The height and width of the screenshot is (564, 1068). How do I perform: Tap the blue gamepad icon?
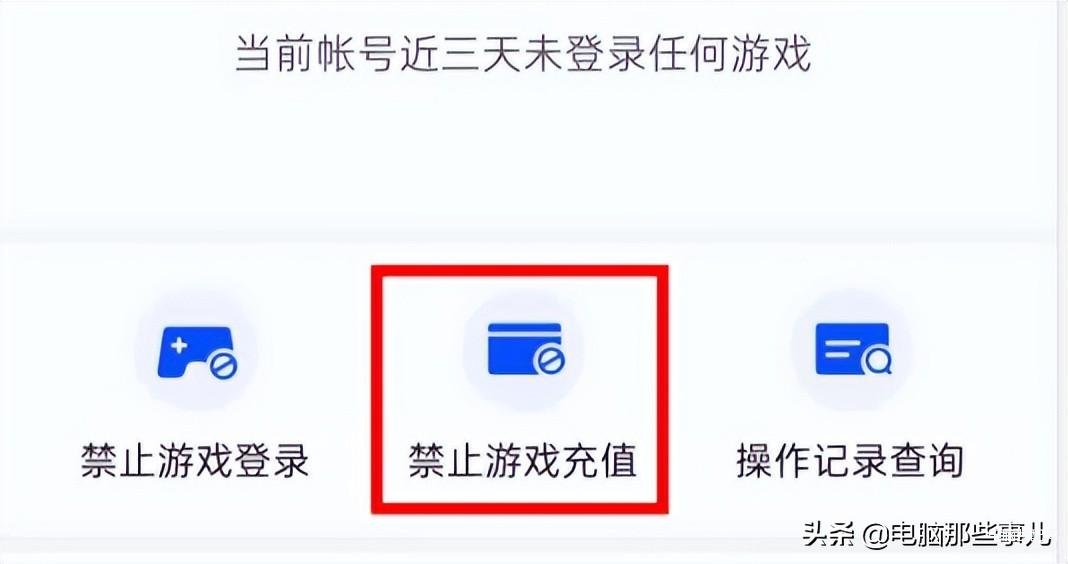tap(196, 353)
